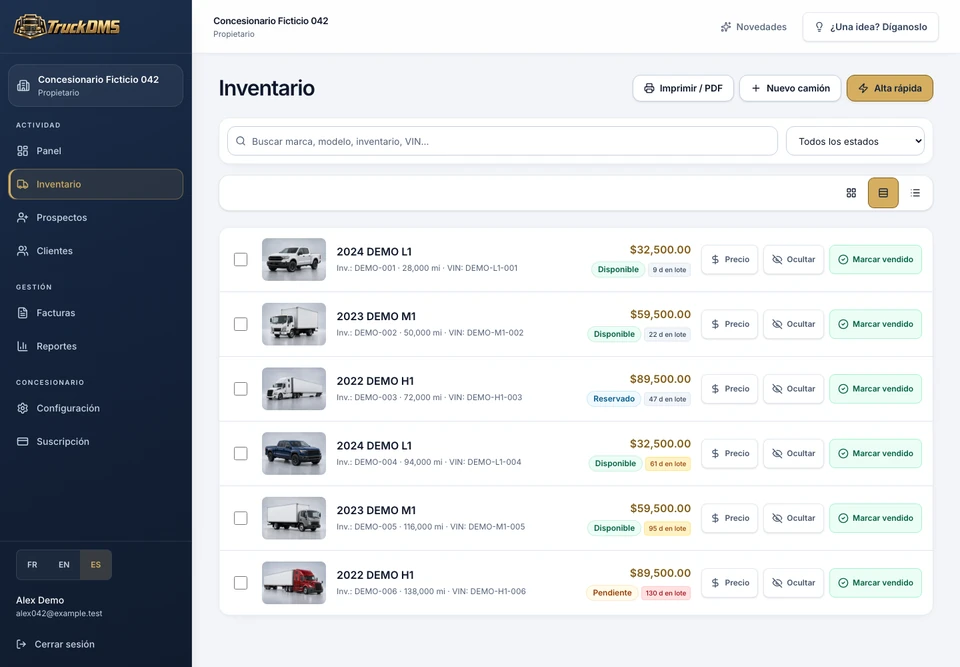The width and height of the screenshot is (960, 667).
Task: Marcar vendido for DEMO-003
Action: (876, 389)
